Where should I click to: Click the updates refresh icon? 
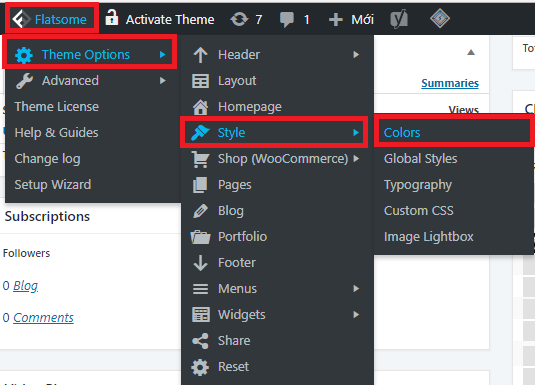(x=239, y=19)
